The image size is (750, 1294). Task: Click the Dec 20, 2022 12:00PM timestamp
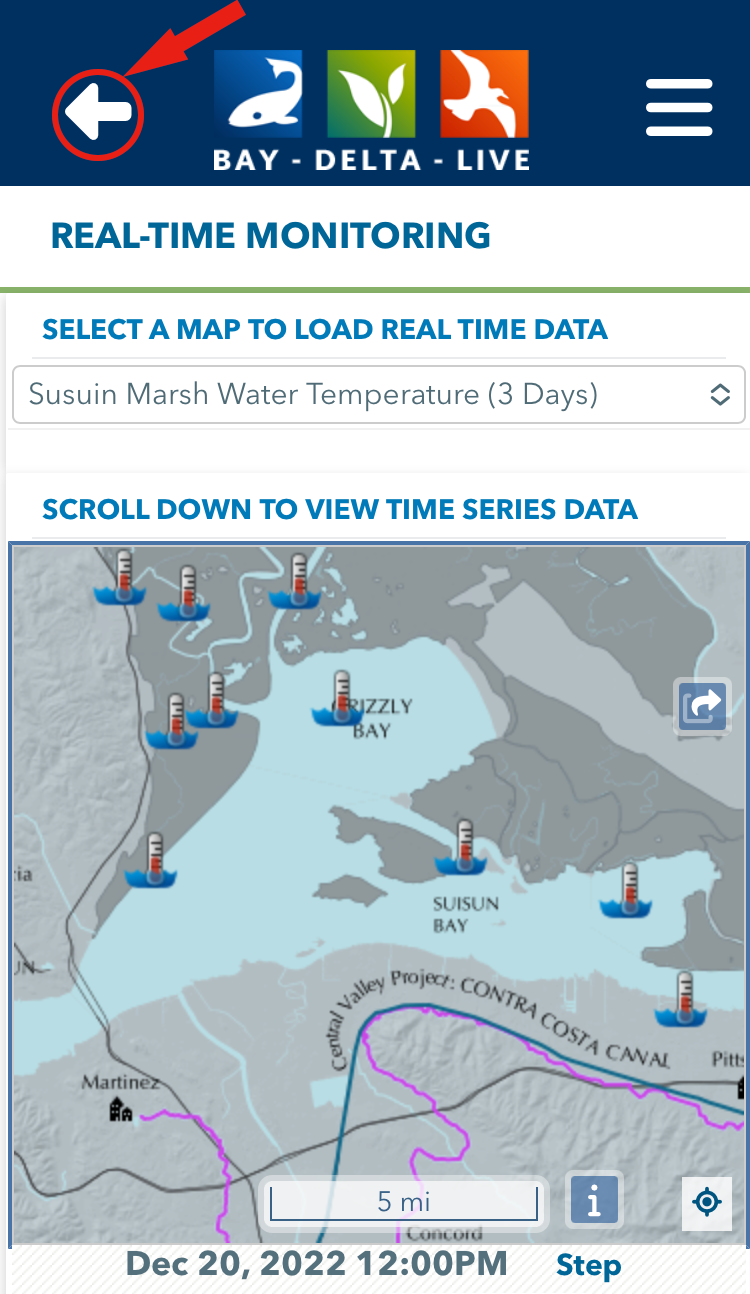point(317,1263)
